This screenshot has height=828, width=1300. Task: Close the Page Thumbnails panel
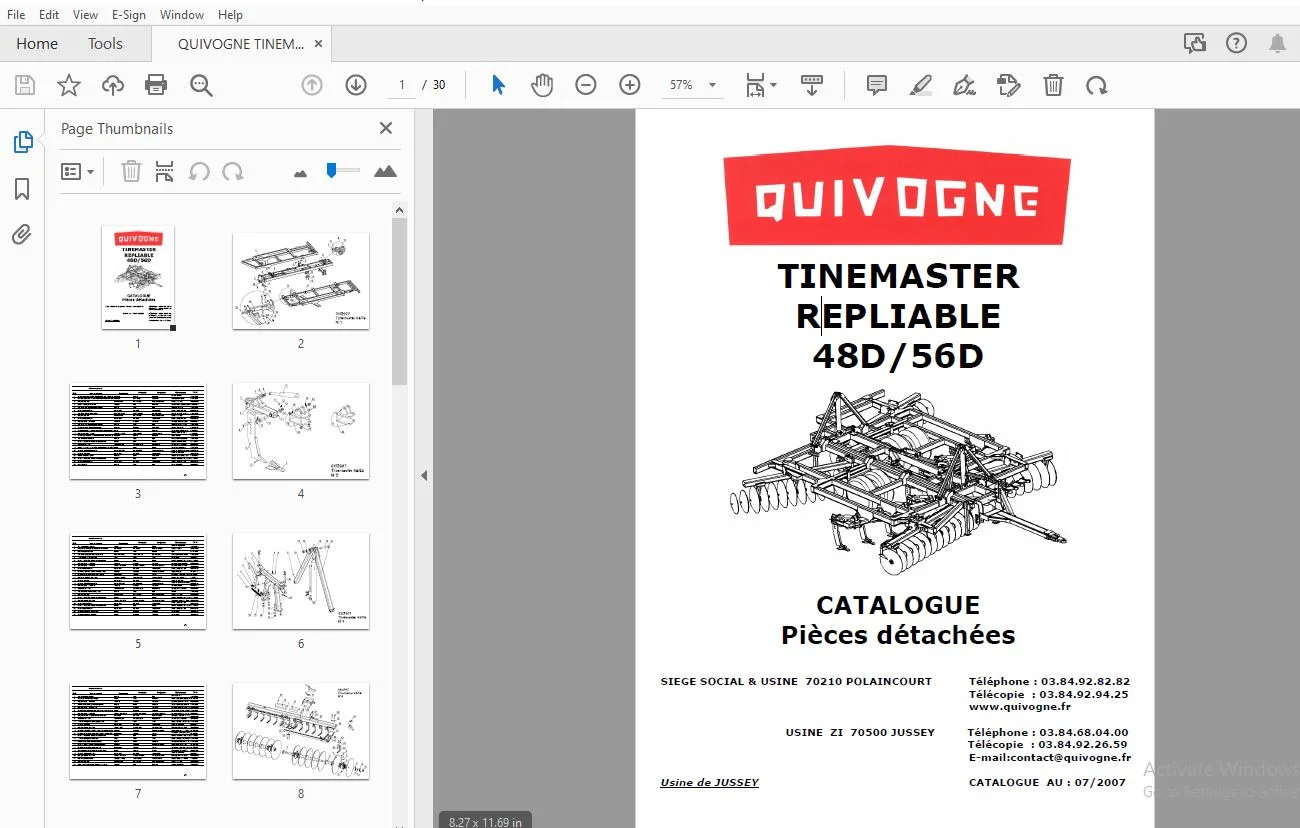[386, 128]
